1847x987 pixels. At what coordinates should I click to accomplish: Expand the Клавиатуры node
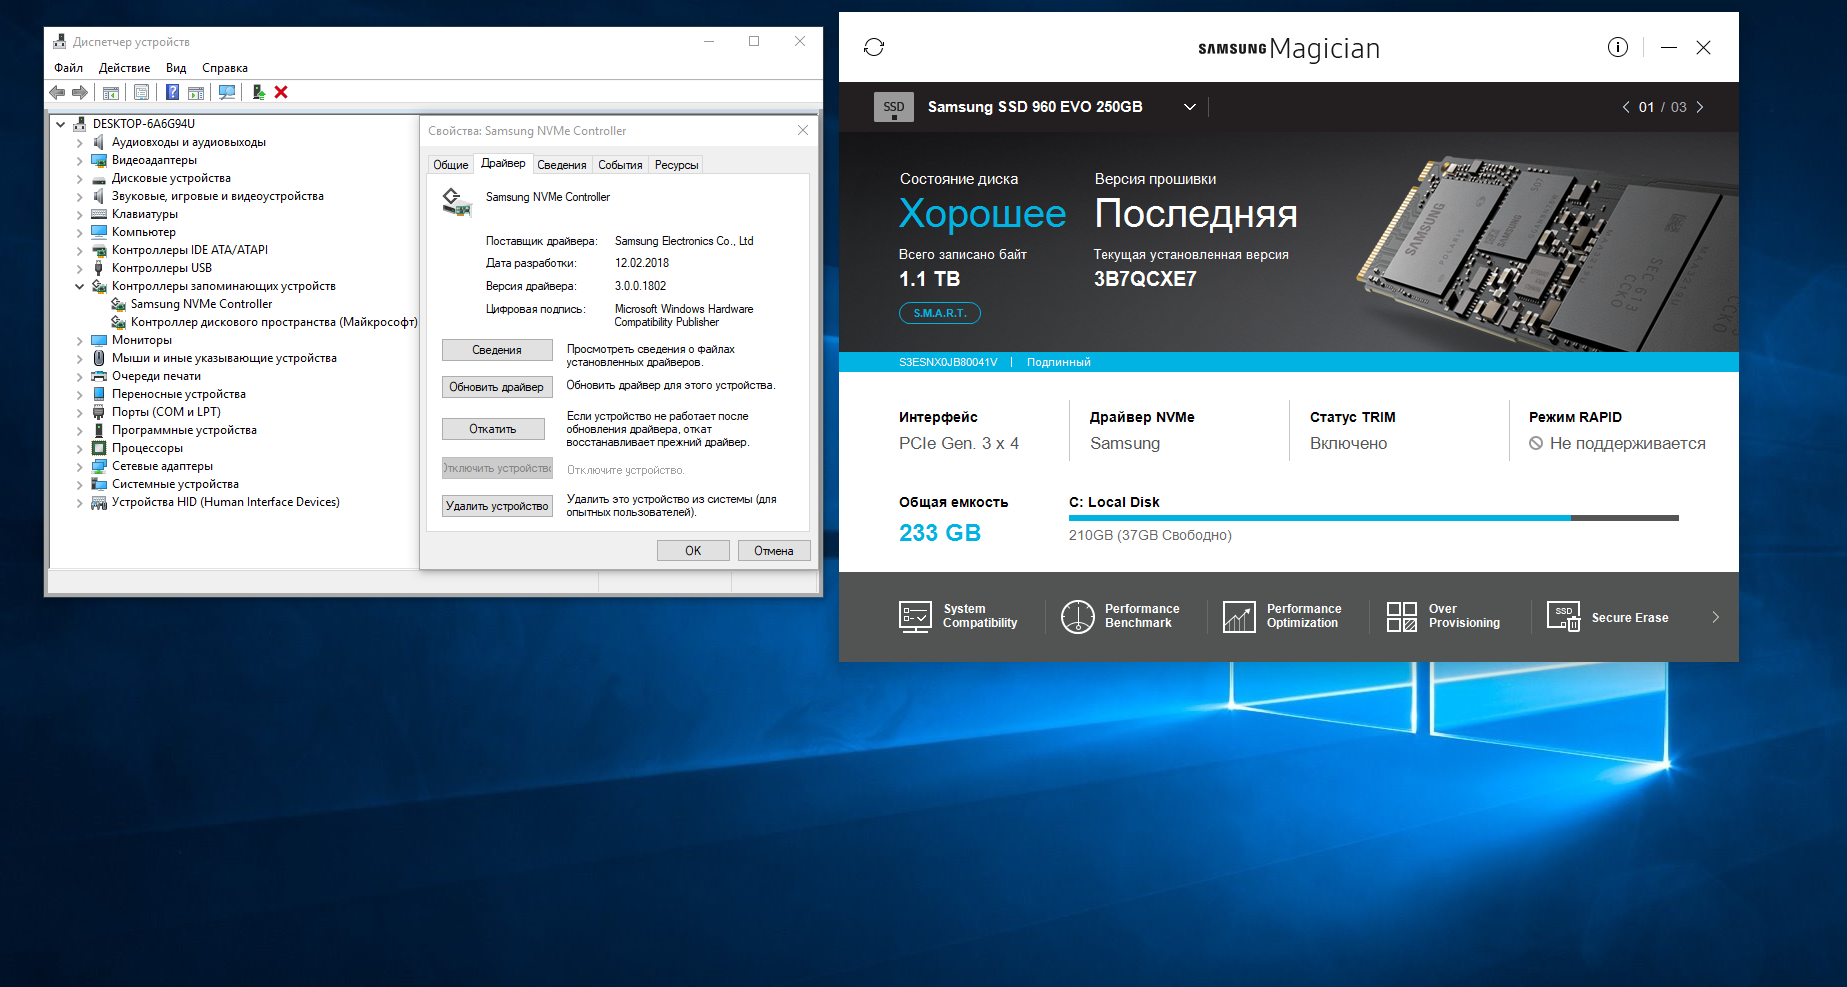click(x=80, y=214)
